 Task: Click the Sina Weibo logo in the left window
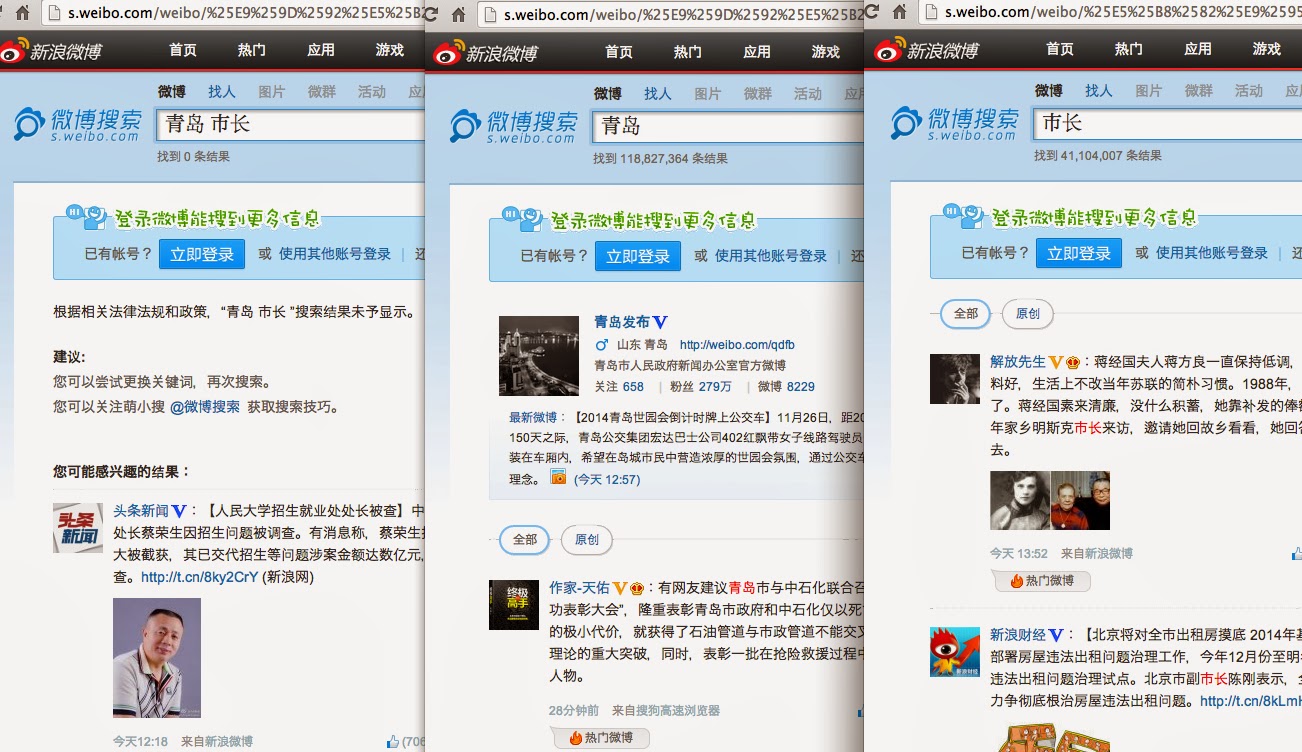pyautogui.click(x=51, y=50)
